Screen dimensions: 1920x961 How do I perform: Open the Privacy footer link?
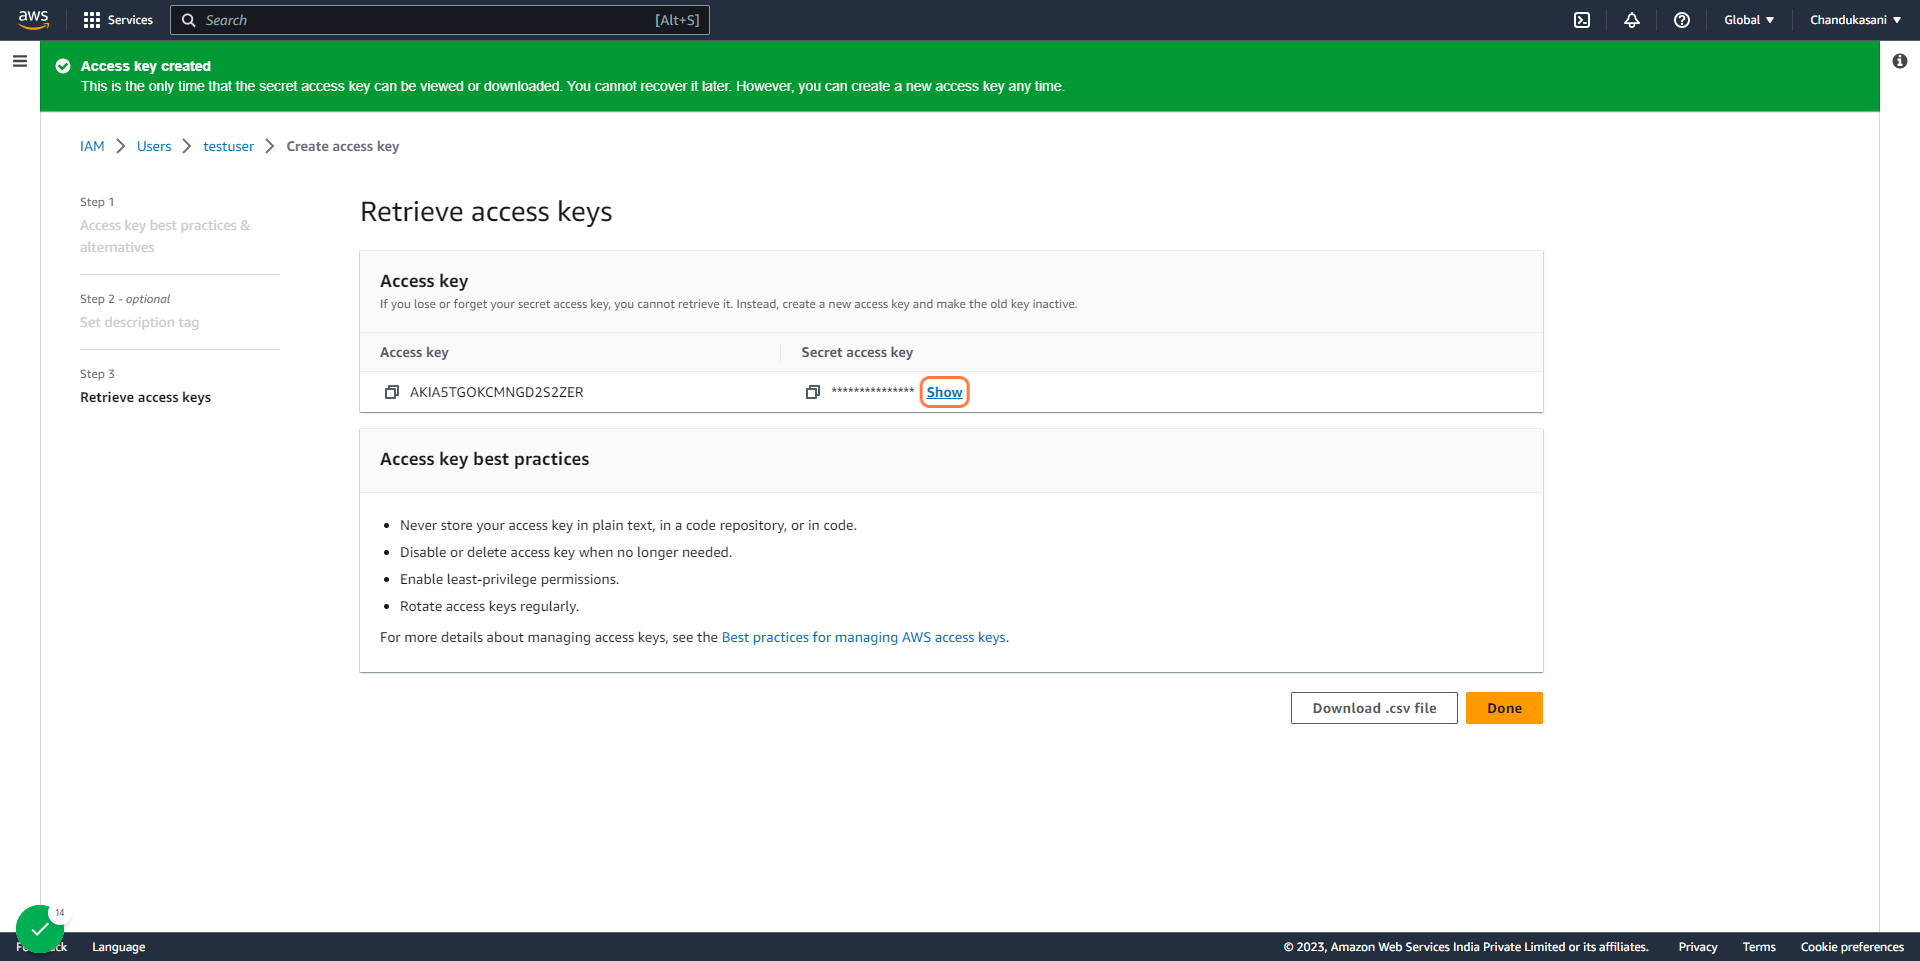1698,947
